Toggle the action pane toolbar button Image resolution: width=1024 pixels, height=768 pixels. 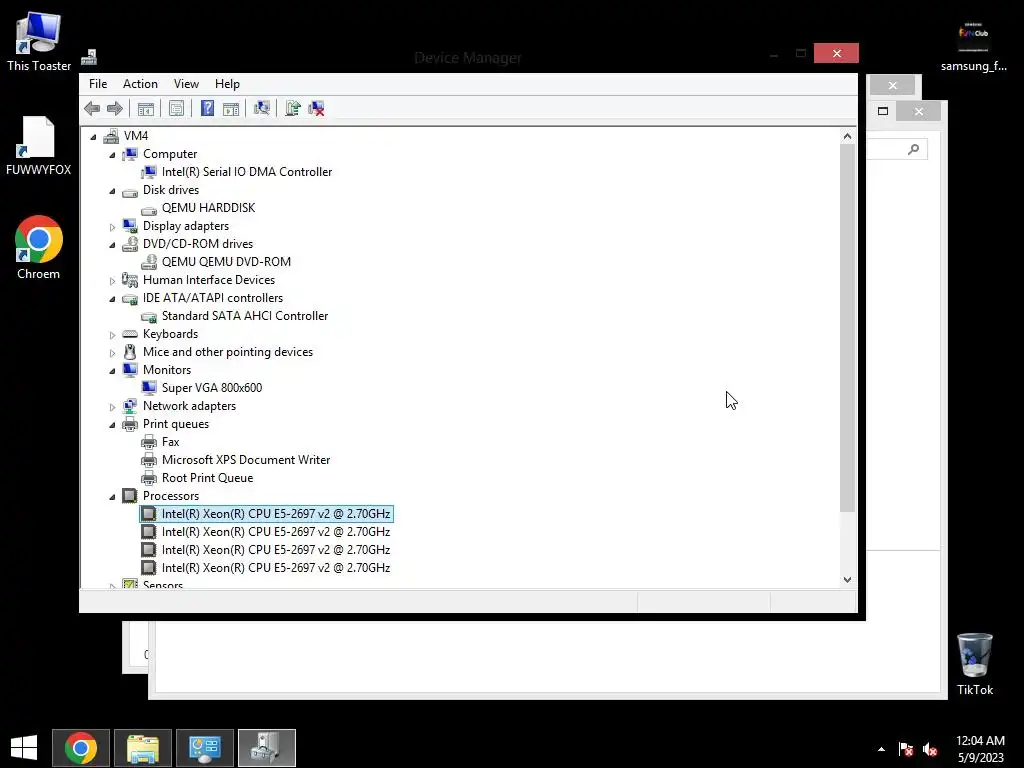(x=231, y=108)
